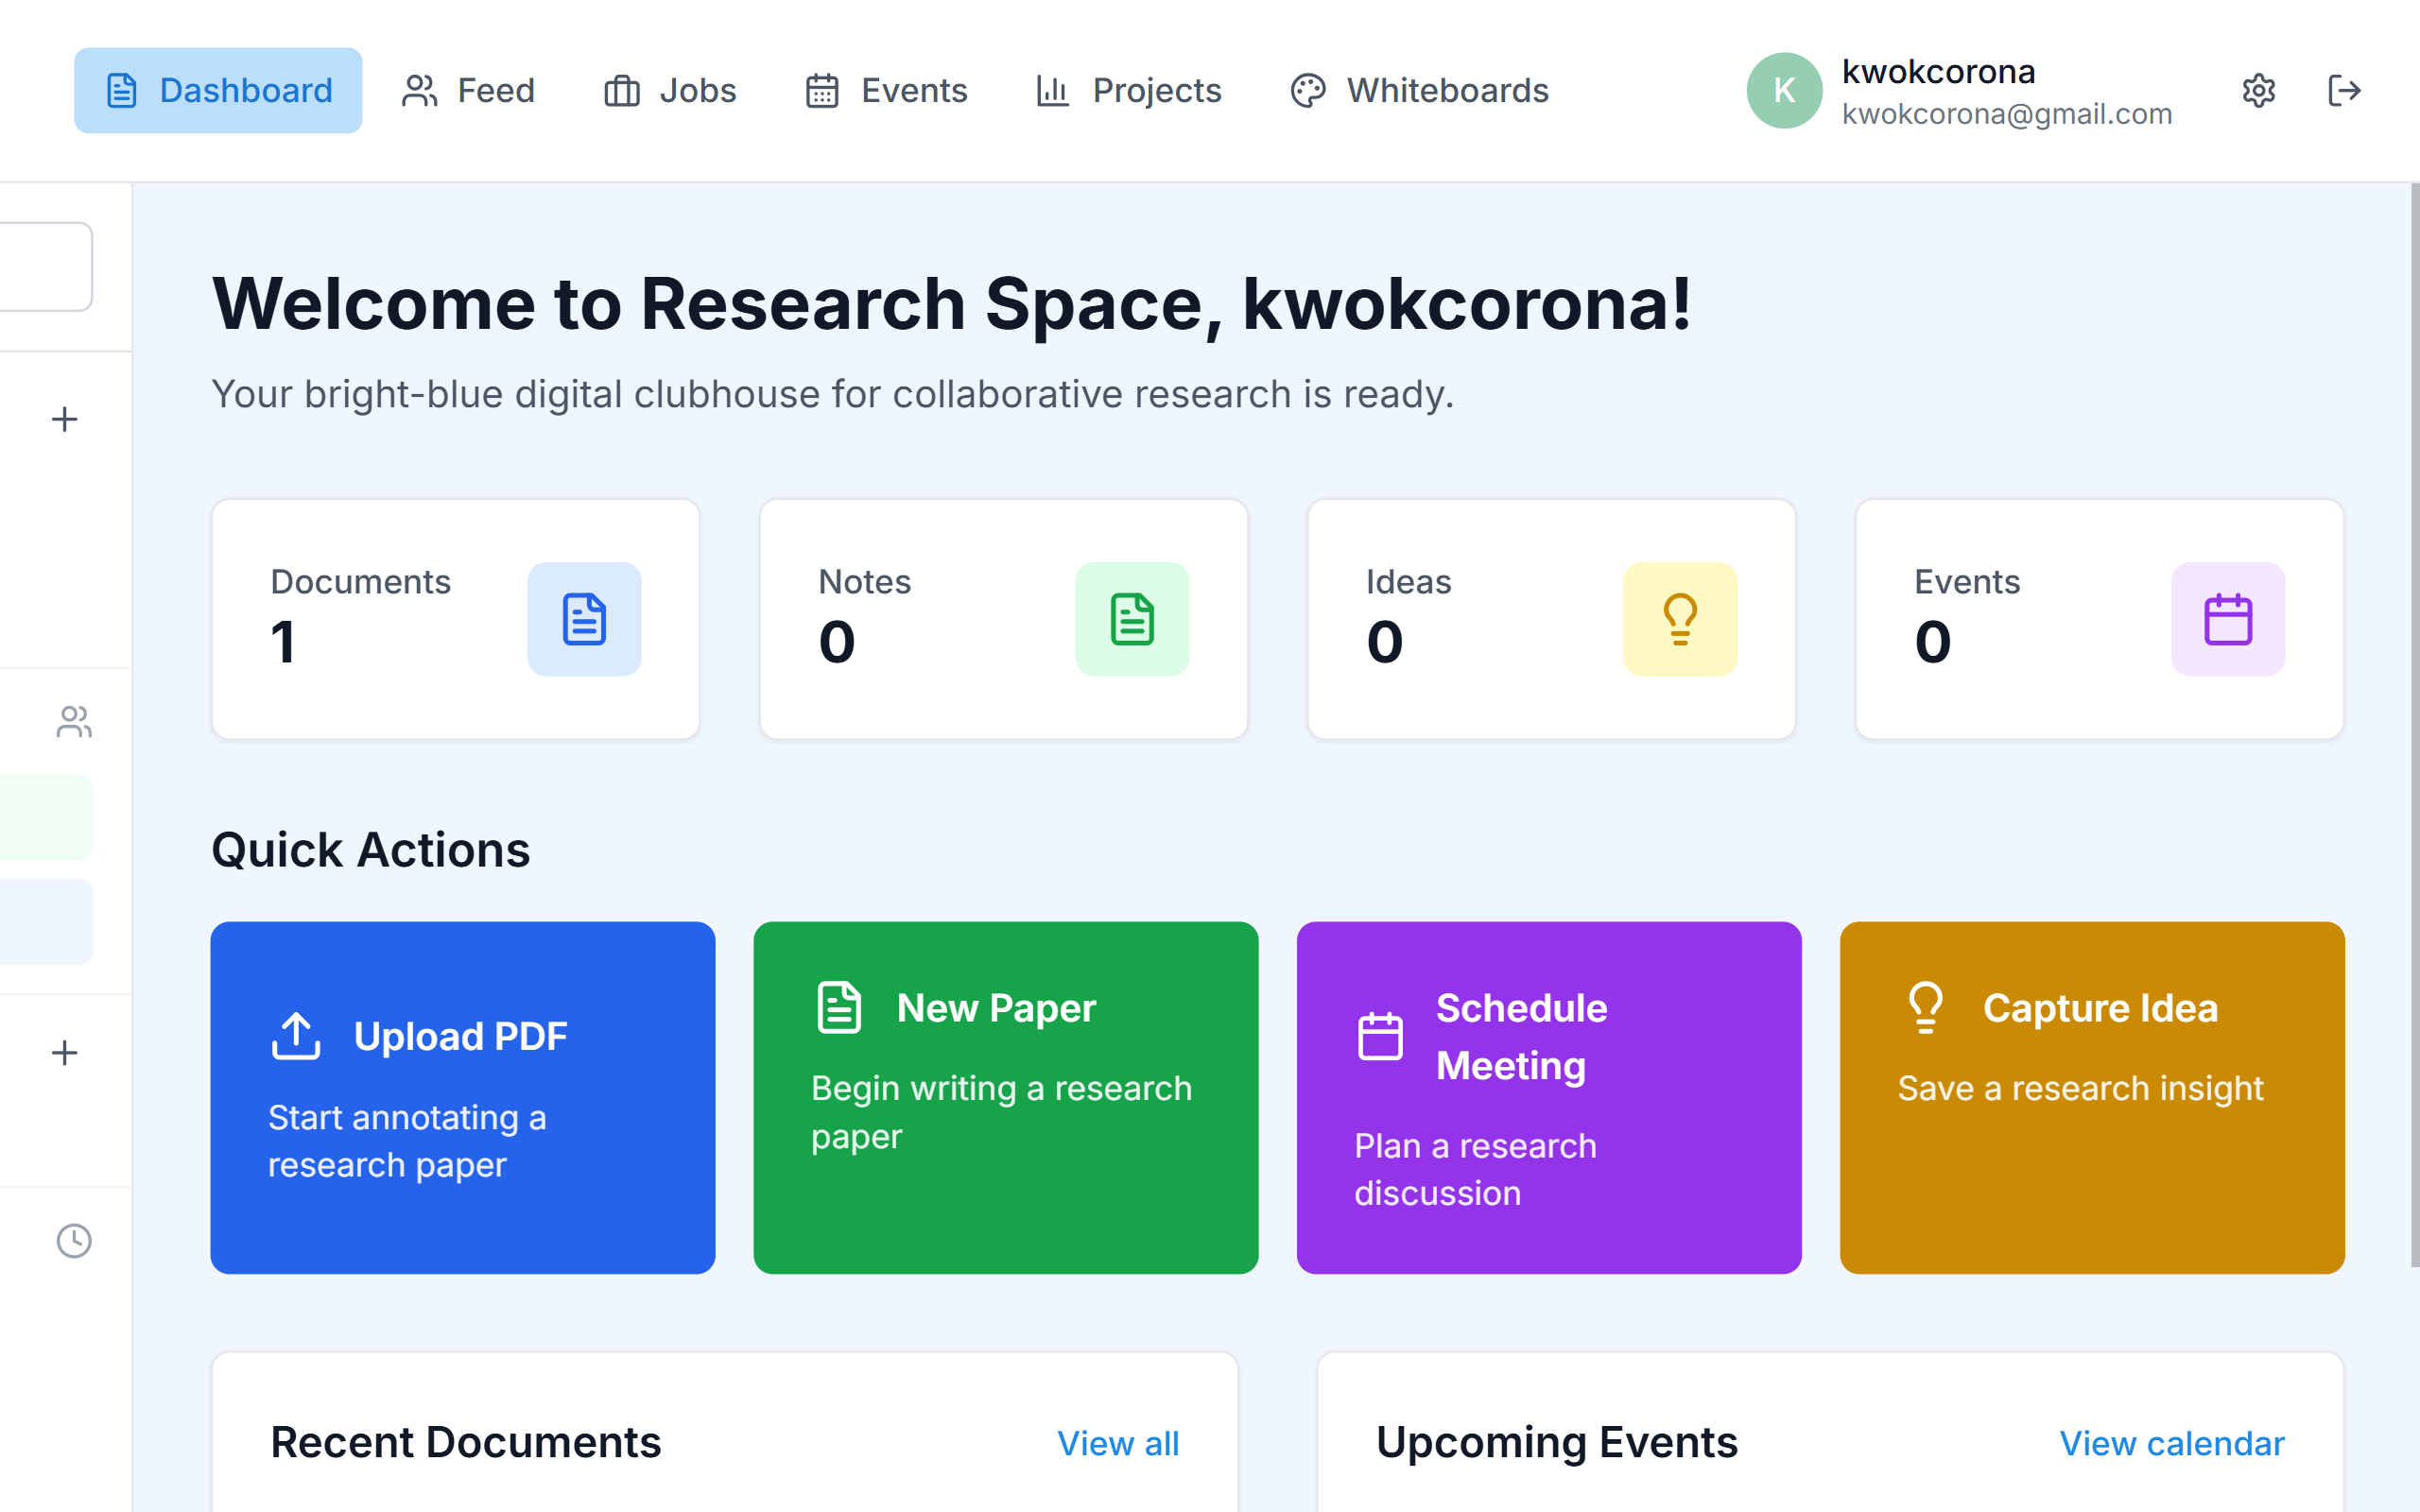The width and height of the screenshot is (2420, 1512).
Task: Click the sidebar people group icon
Action: tap(73, 722)
